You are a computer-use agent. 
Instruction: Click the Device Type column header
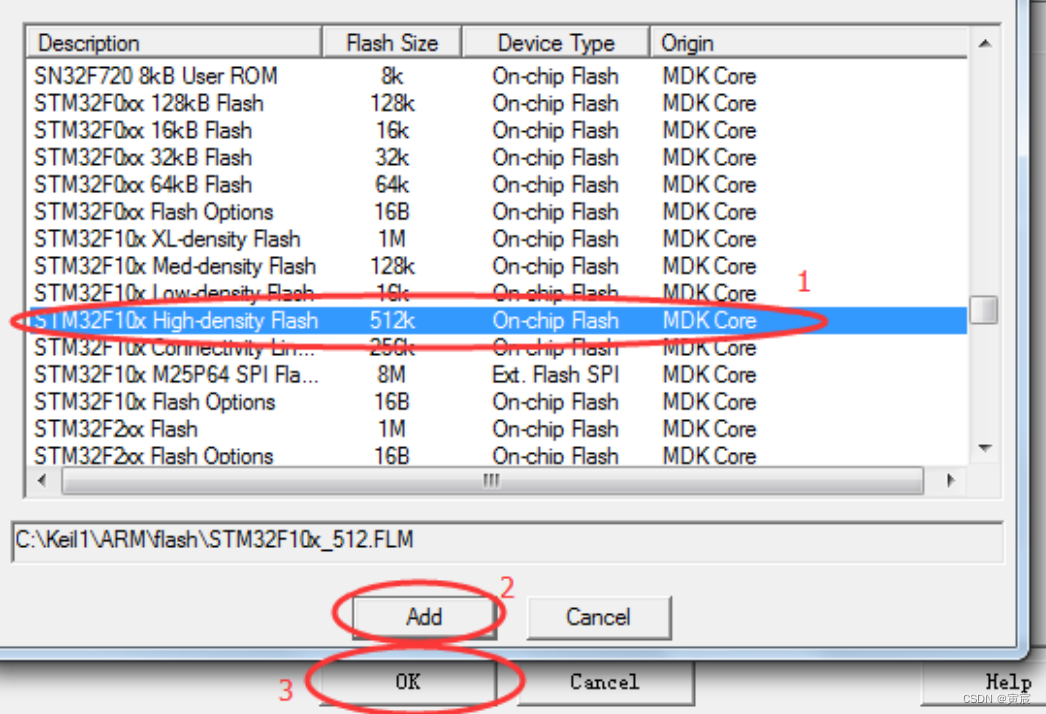pos(555,43)
